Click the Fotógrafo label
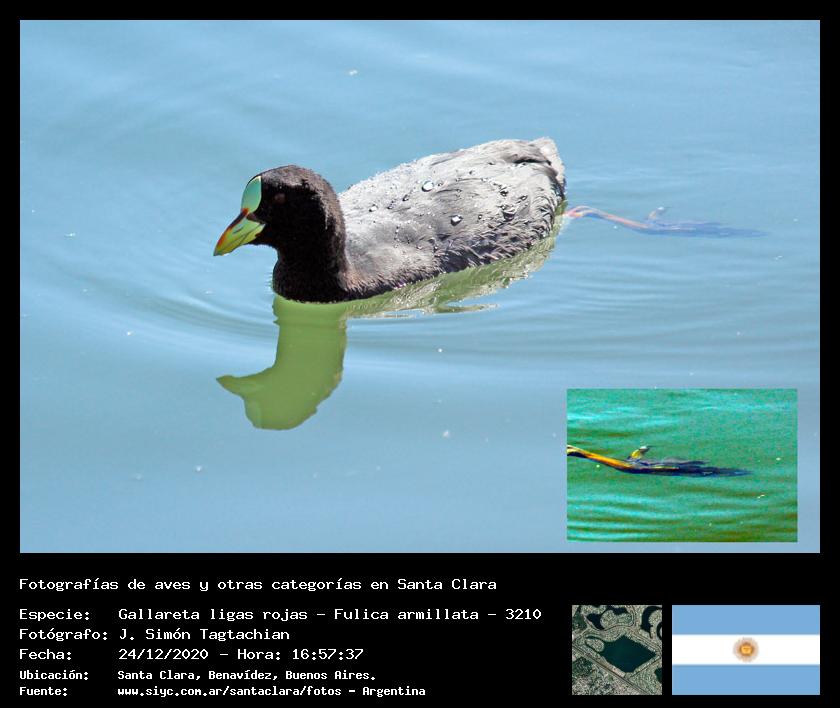 pyautogui.click(x=63, y=634)
